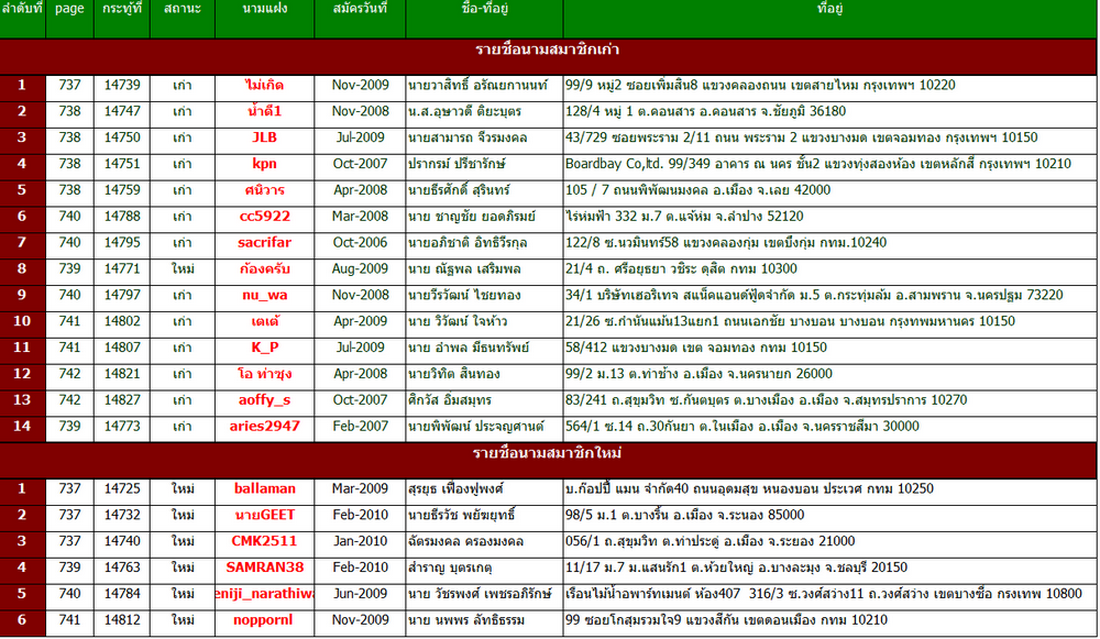Click the nickname 'CMK2511'
1100x639 pixels.
point(264,541)
